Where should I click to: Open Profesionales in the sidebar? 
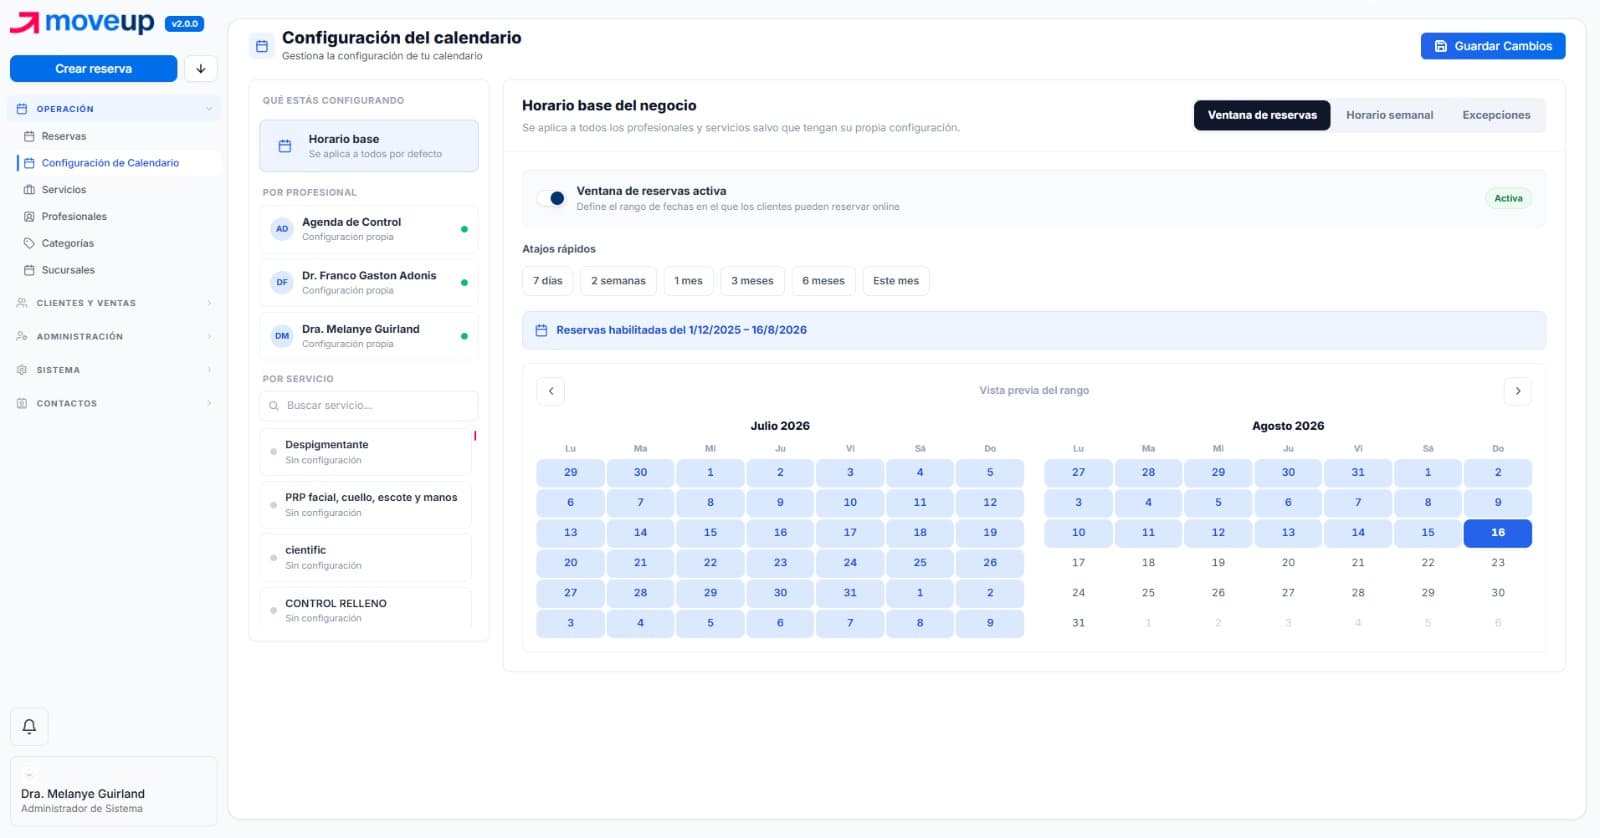pyautogui.click(x=74, y=216)
